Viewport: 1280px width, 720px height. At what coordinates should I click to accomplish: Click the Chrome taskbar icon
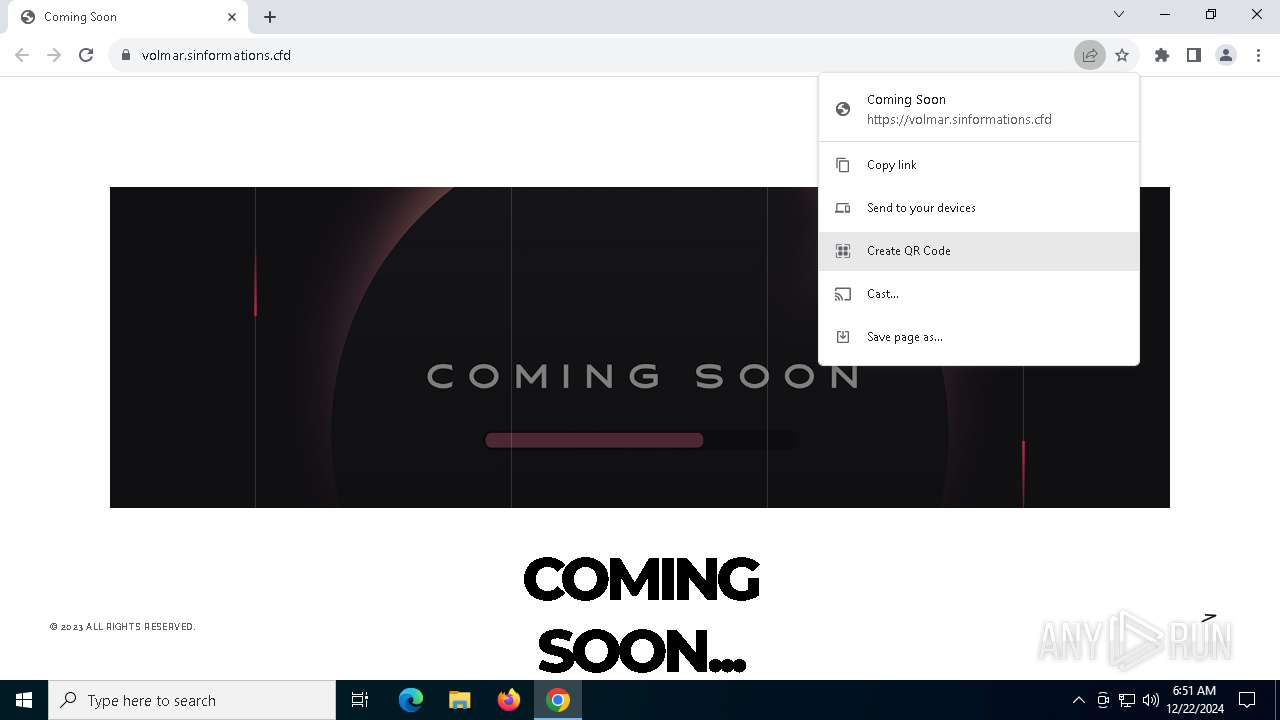point(558,700)
